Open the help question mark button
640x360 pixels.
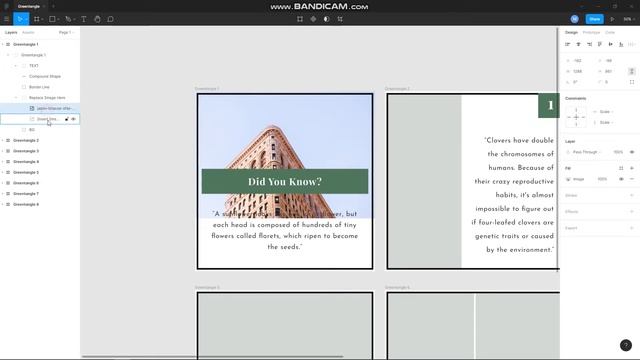(626, 345)
